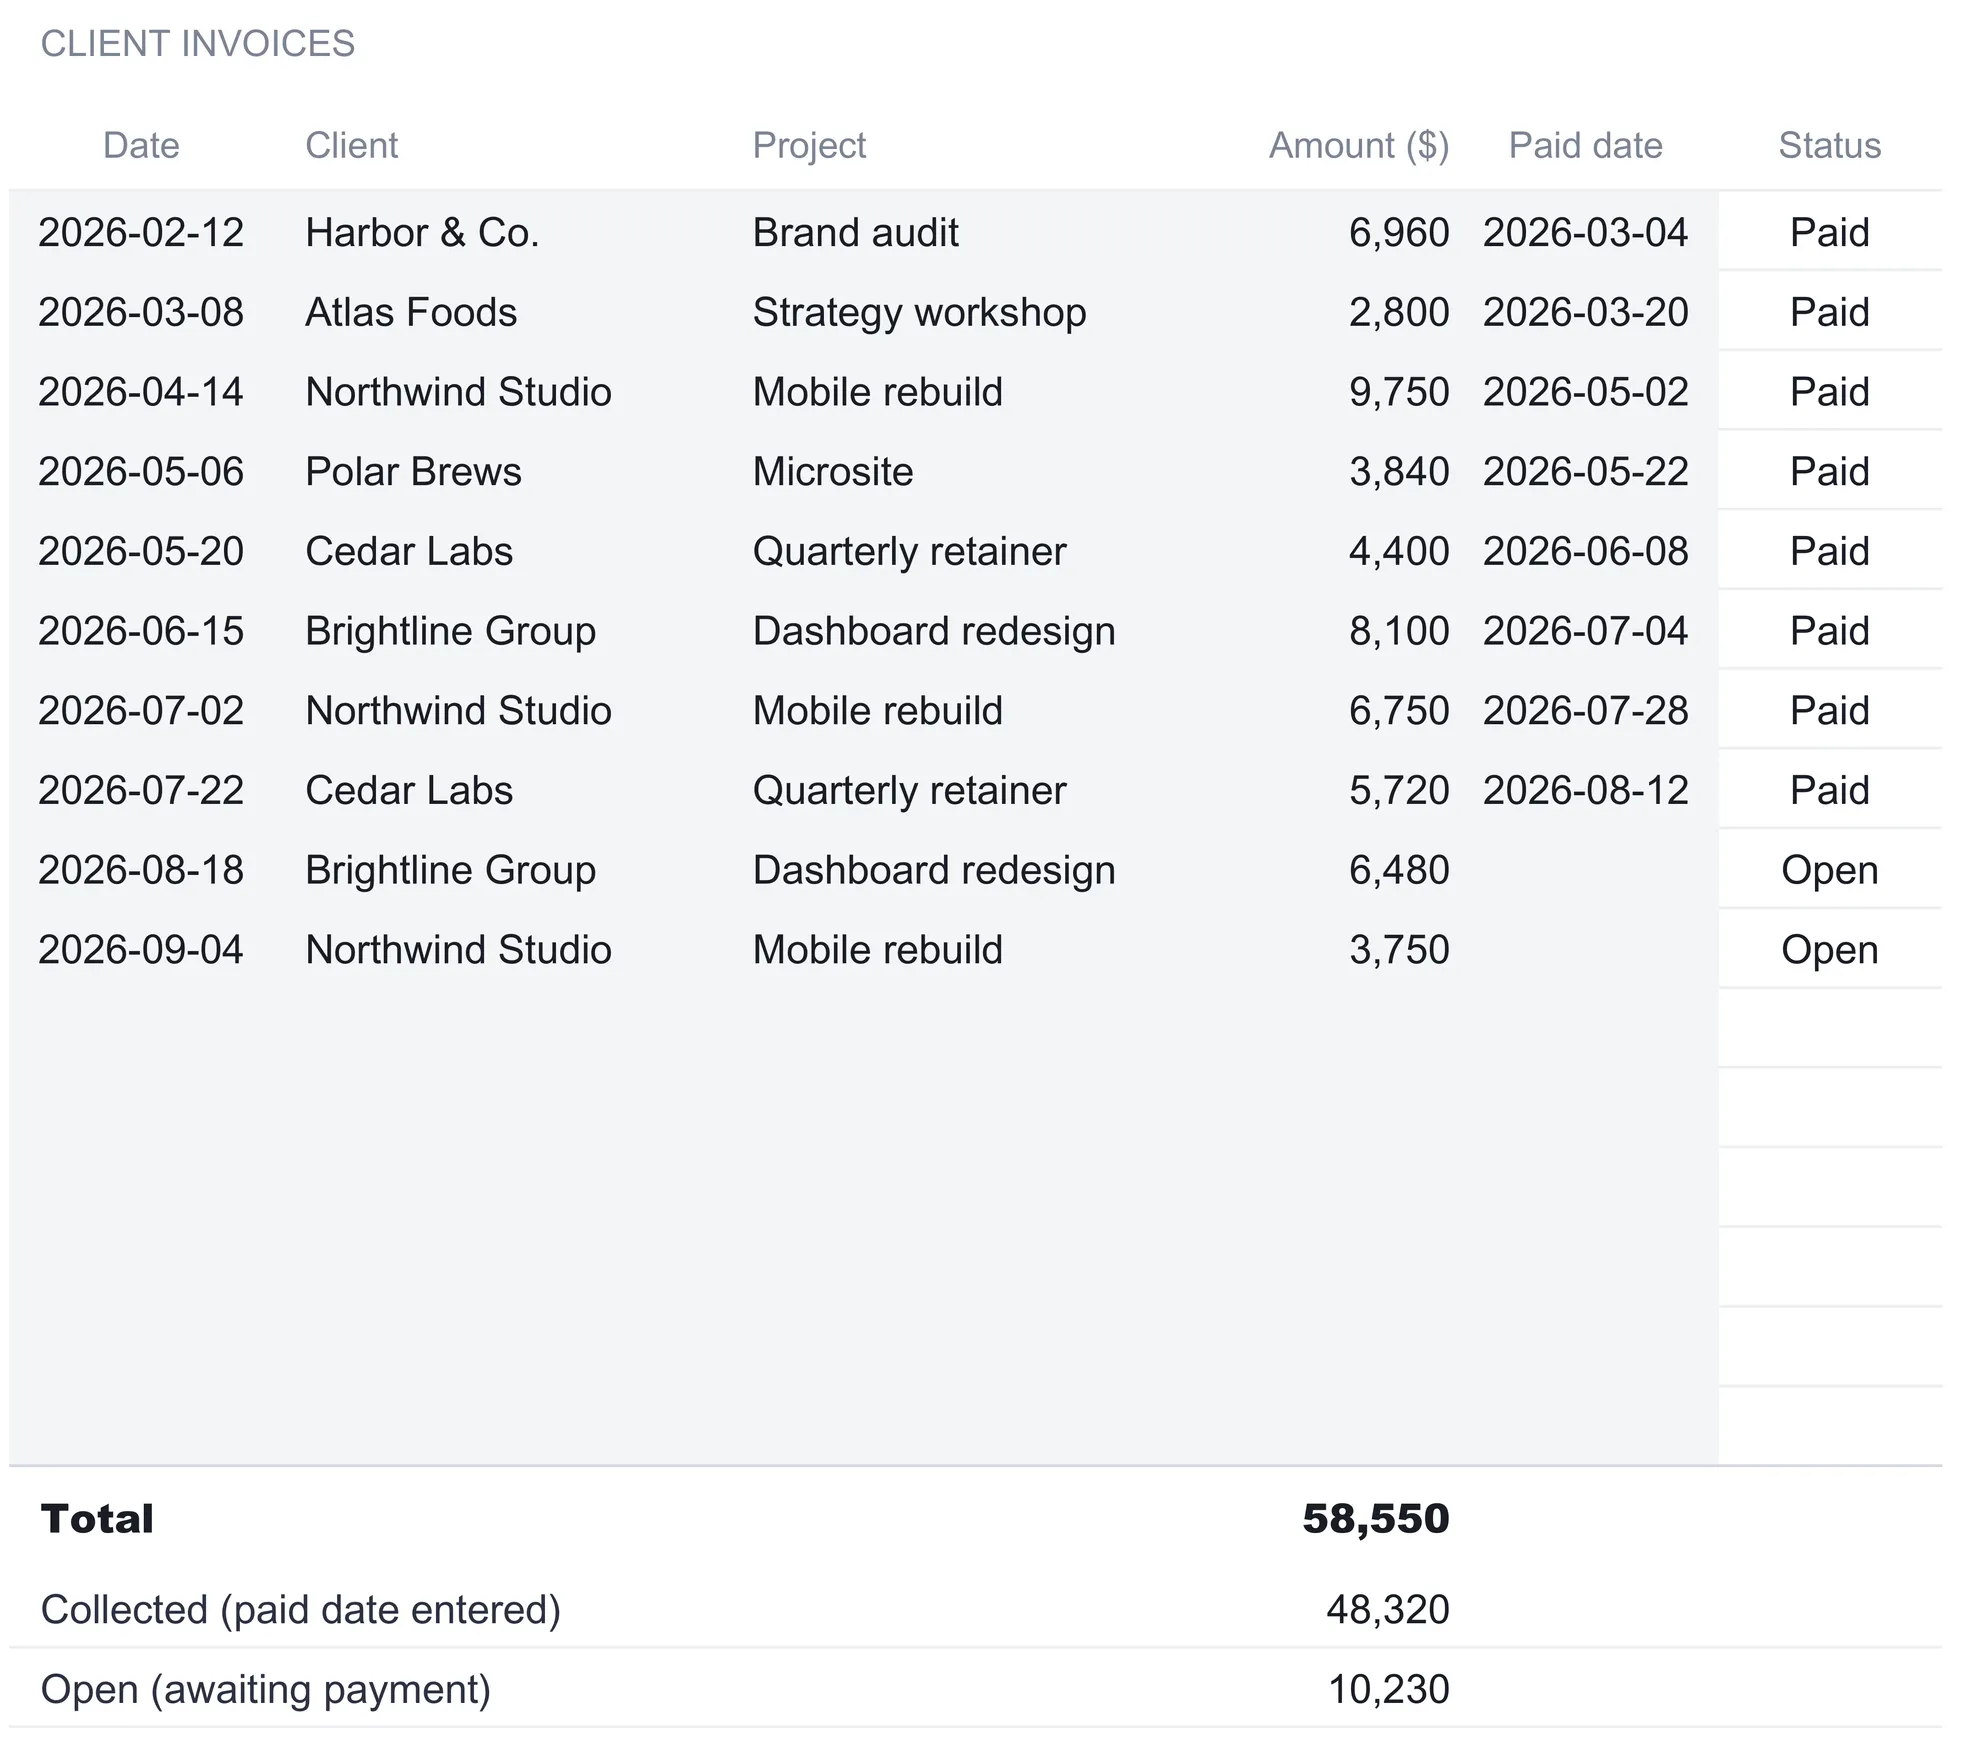Click the Open status for 2026-09-04 invoice
The image size is (1972, 1757).
(x=1829, y=951)
